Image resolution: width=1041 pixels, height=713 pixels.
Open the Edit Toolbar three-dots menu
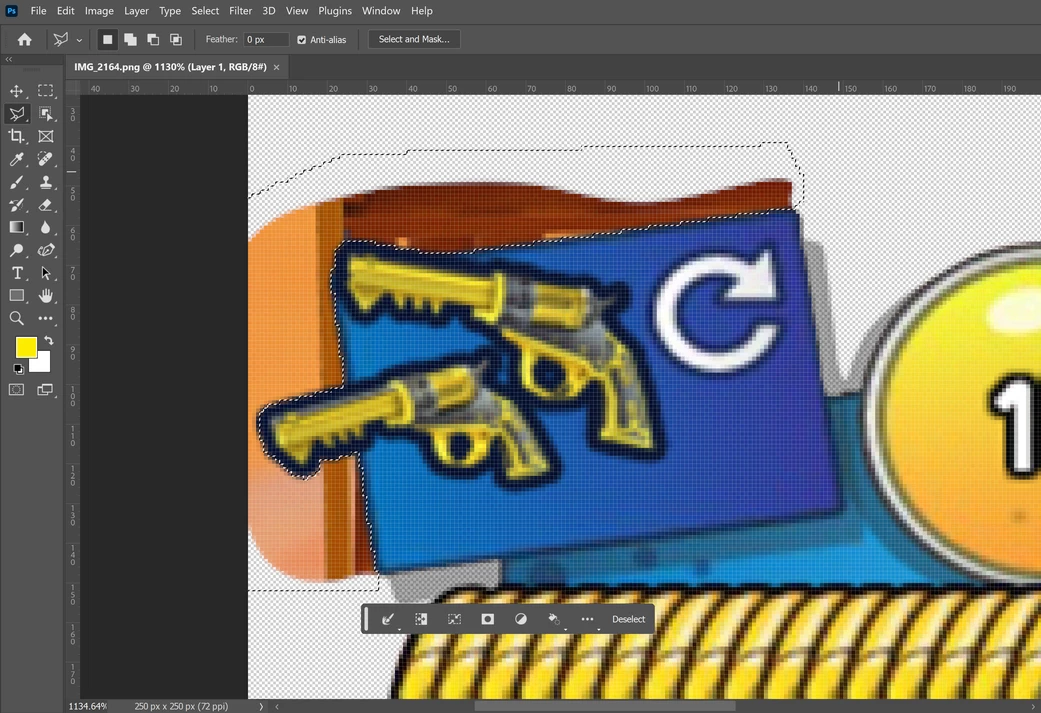[x=45, y=318]
